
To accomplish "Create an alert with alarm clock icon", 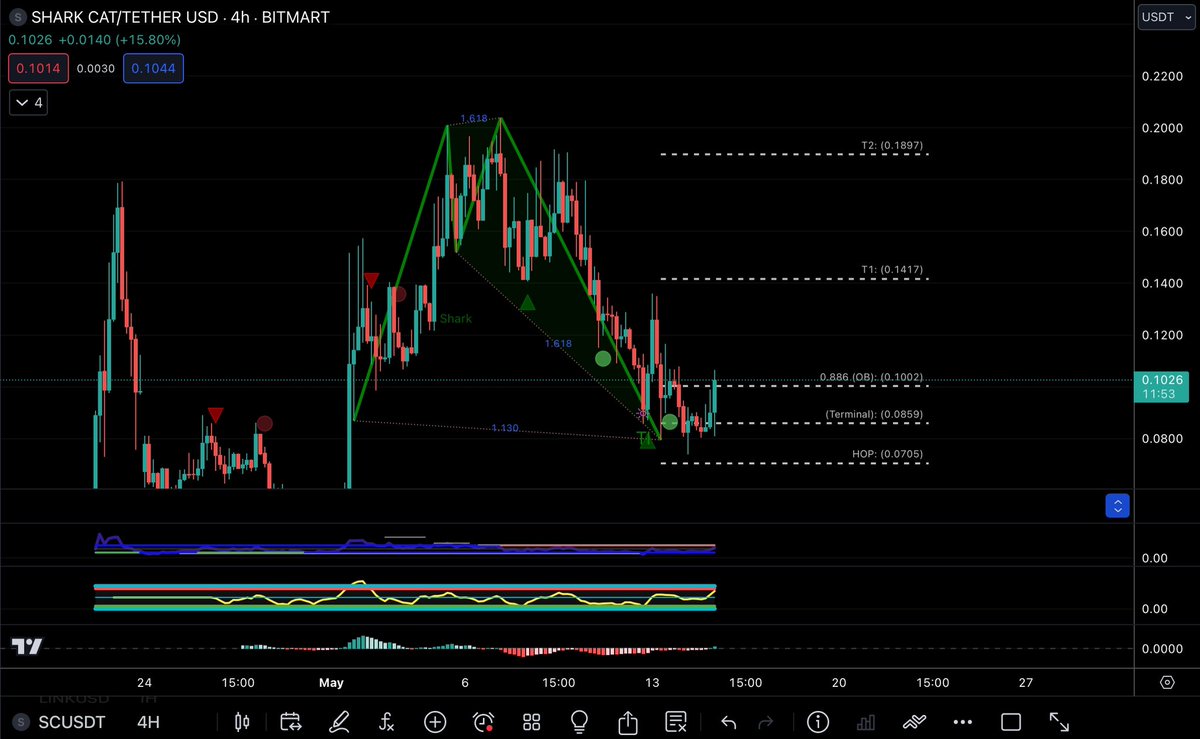I will [x=484, y=721].
